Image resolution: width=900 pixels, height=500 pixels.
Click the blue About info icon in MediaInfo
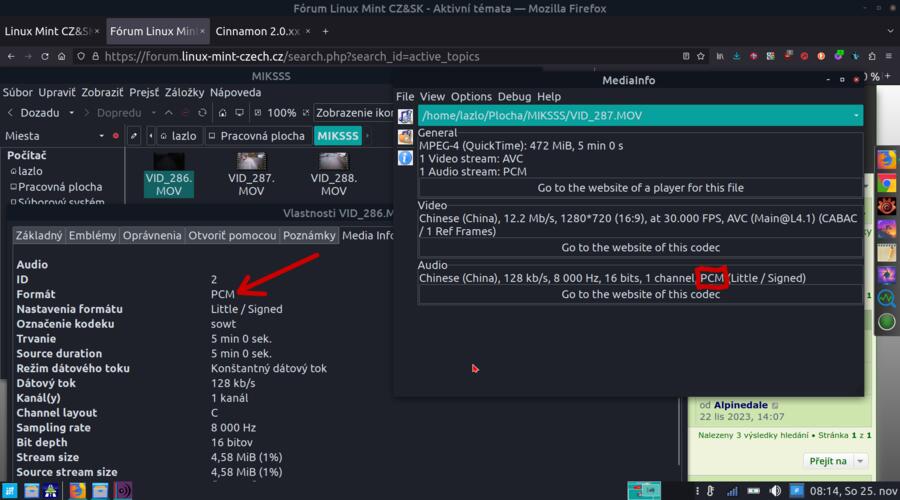coord(405,158)
